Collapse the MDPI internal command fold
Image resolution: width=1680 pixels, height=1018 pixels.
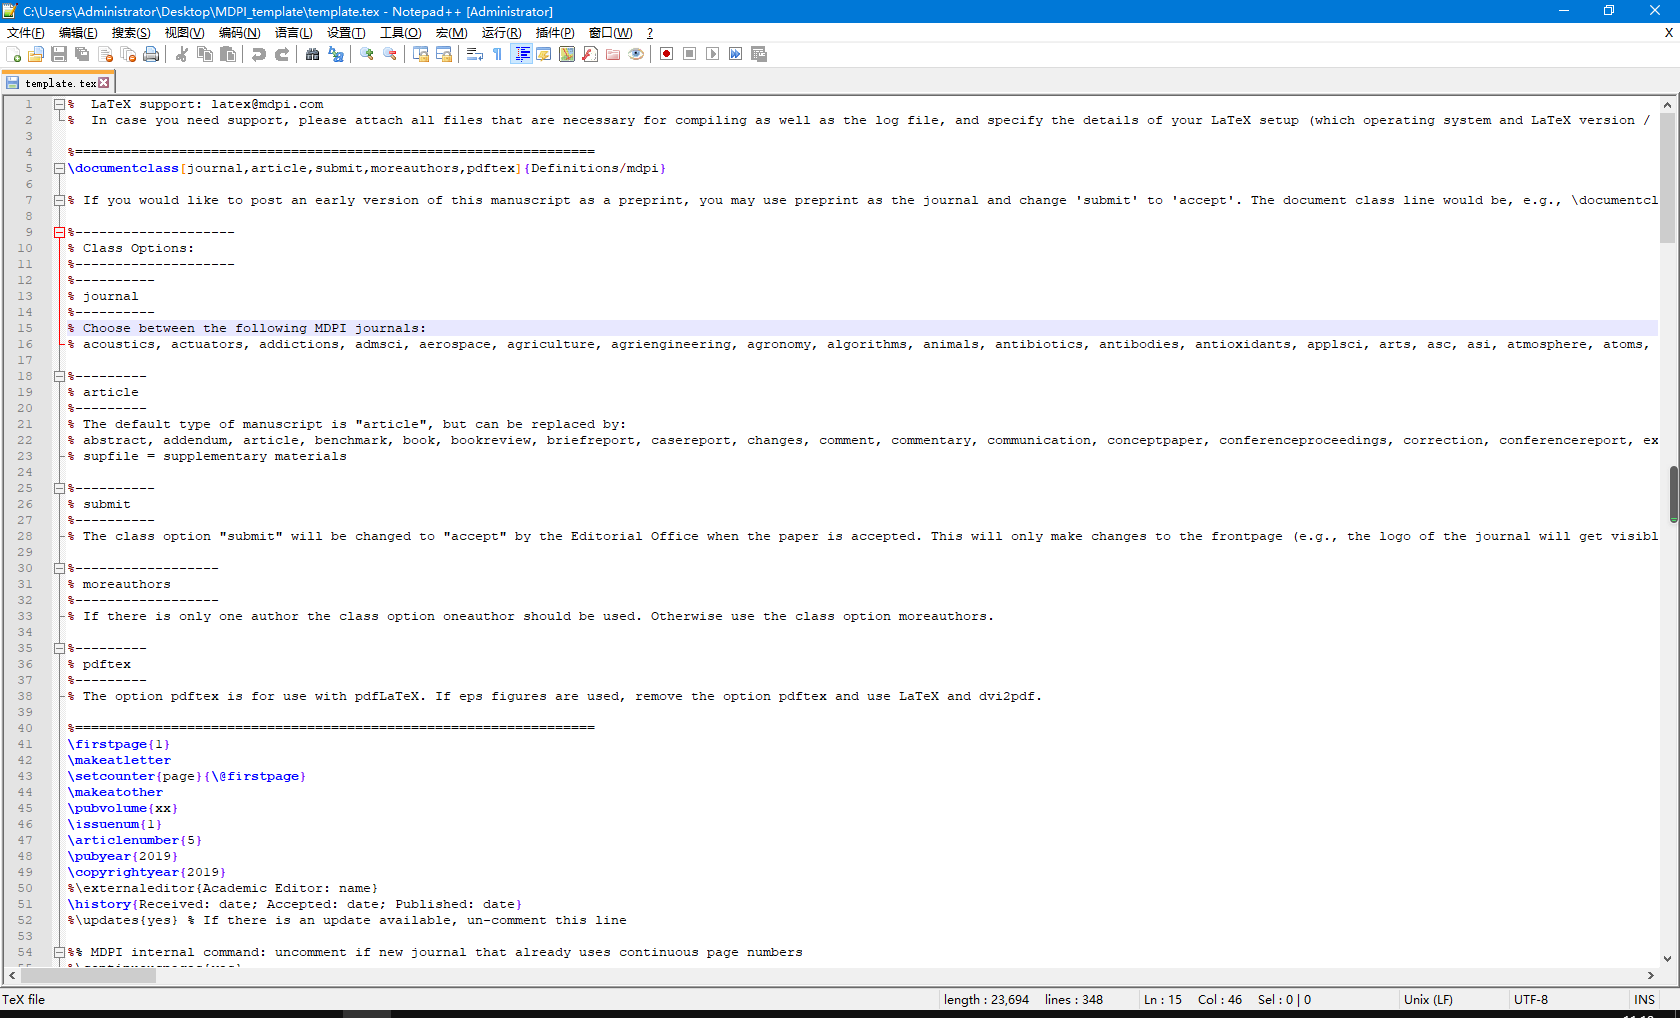(x=59, y=952)
